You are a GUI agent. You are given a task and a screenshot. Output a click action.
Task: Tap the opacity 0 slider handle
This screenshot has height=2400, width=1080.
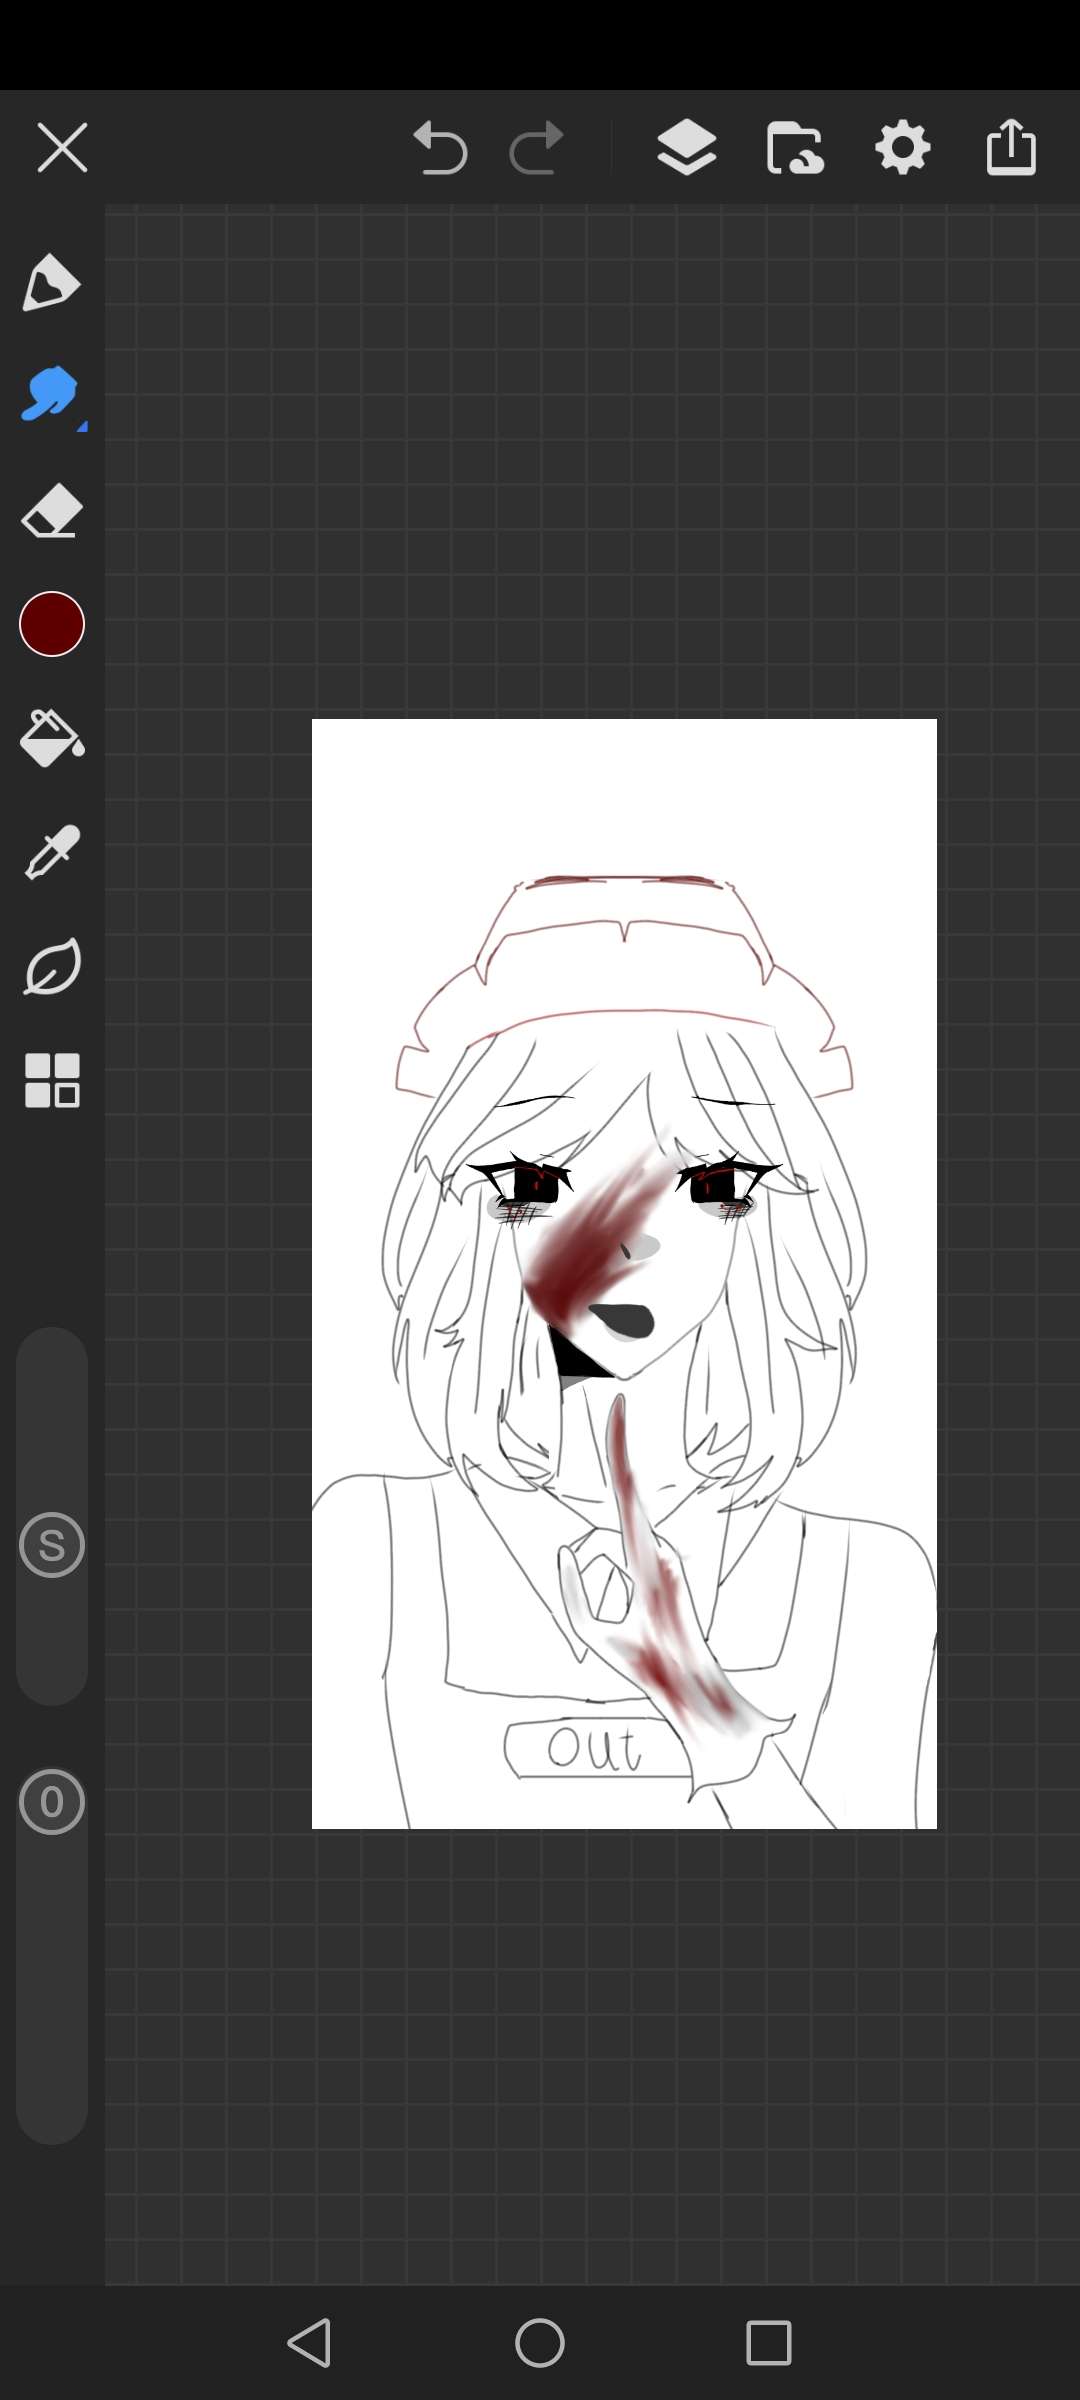click(51, 1802)
